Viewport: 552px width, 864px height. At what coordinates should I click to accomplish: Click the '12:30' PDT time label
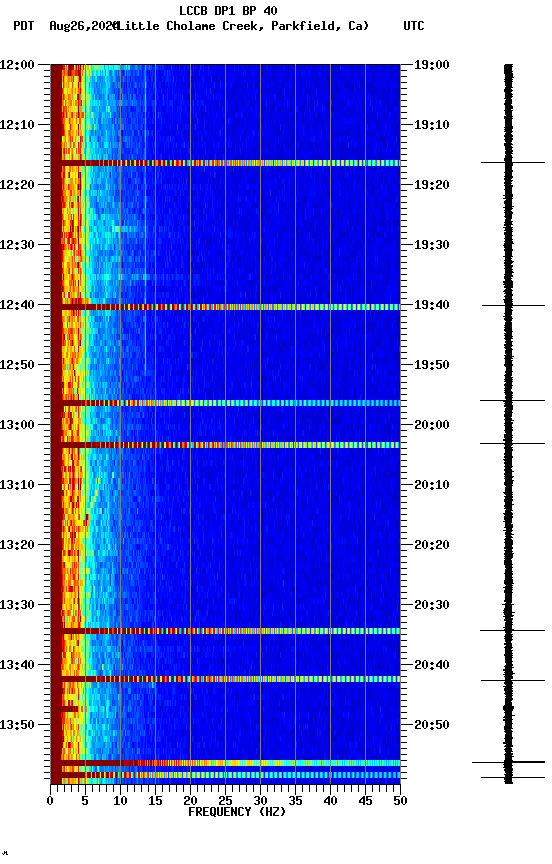(17, 245)
